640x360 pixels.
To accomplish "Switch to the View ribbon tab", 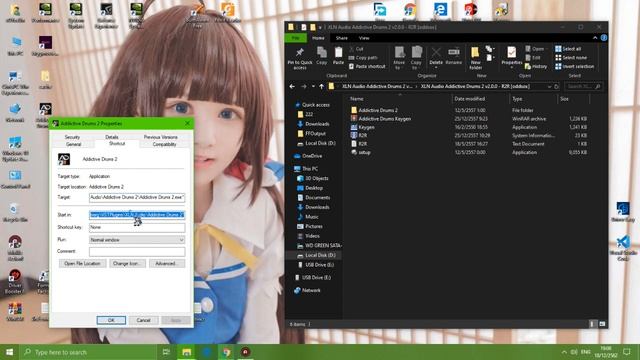I will 364,38.
